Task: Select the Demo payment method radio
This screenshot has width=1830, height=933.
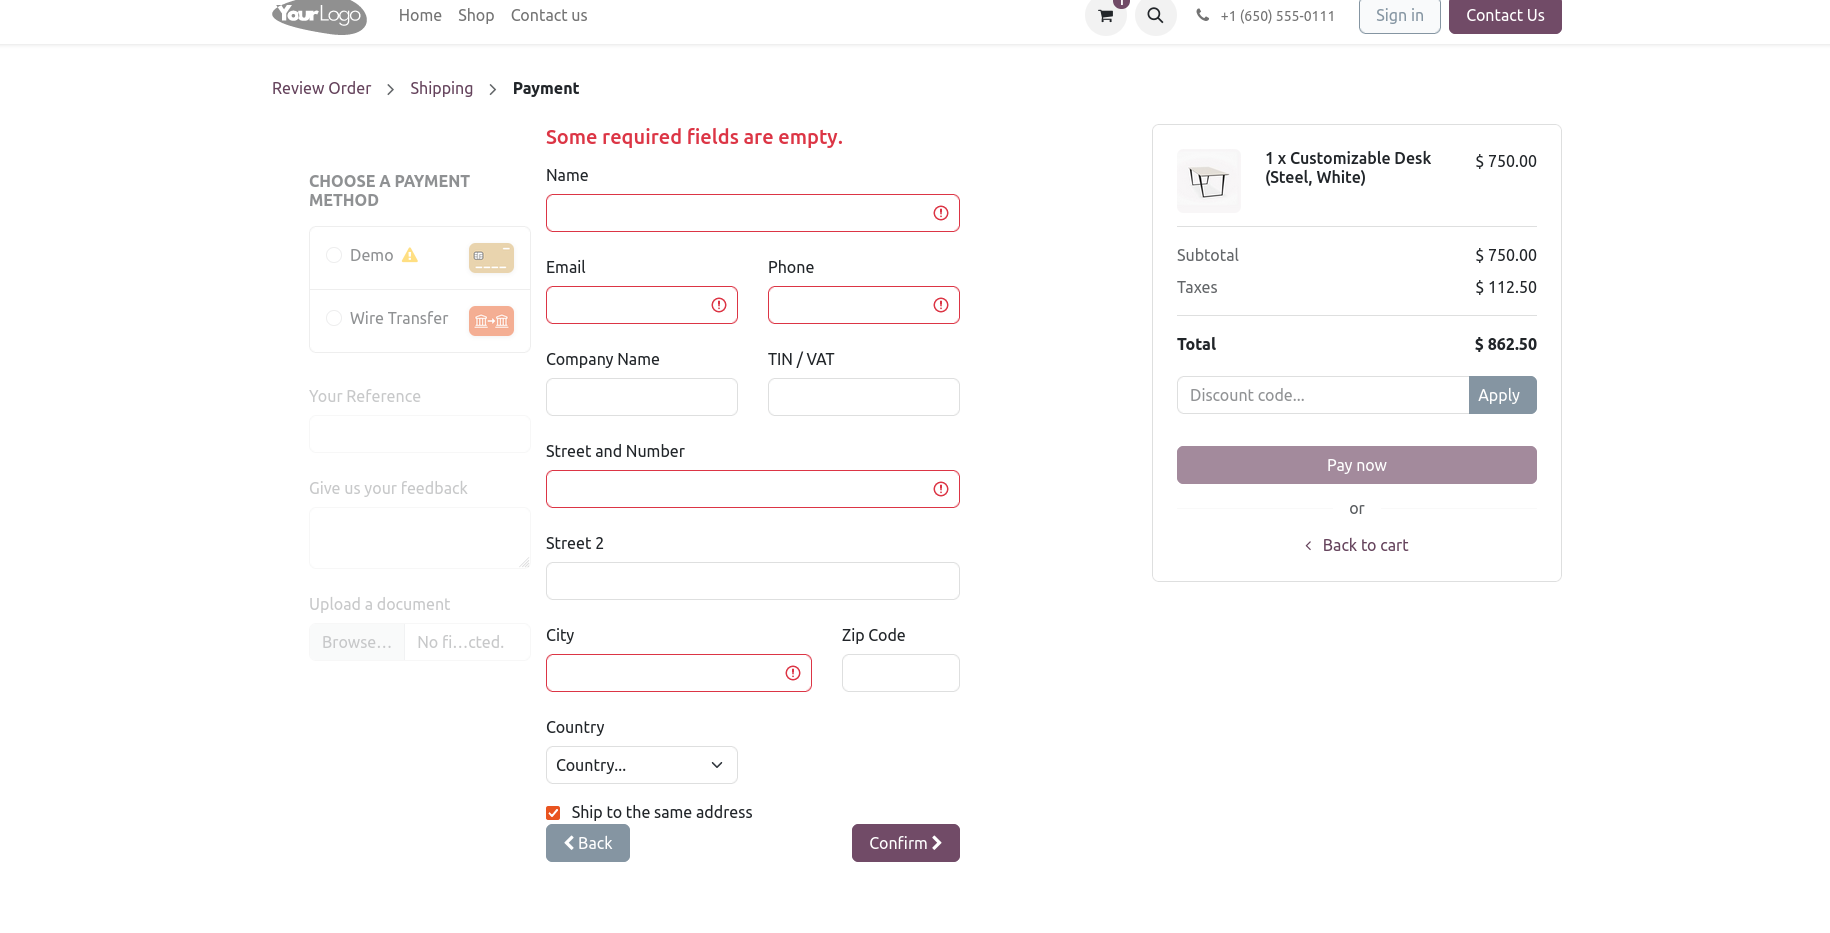Action: [x=334, y=255]
